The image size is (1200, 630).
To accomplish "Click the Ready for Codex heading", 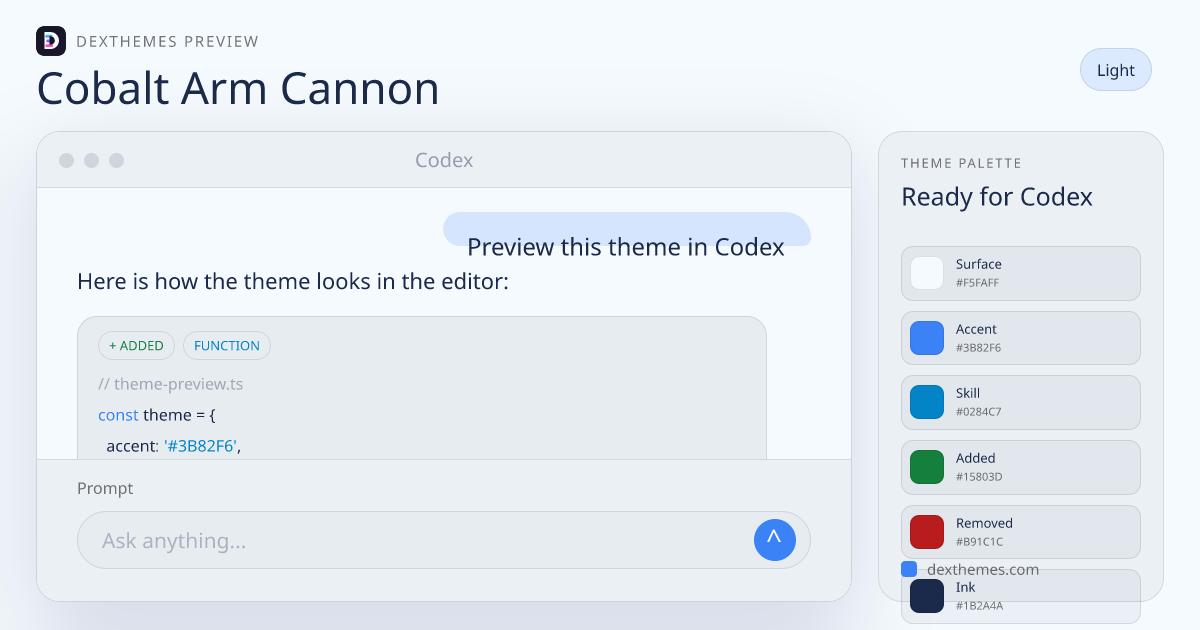I will [997, 197].
